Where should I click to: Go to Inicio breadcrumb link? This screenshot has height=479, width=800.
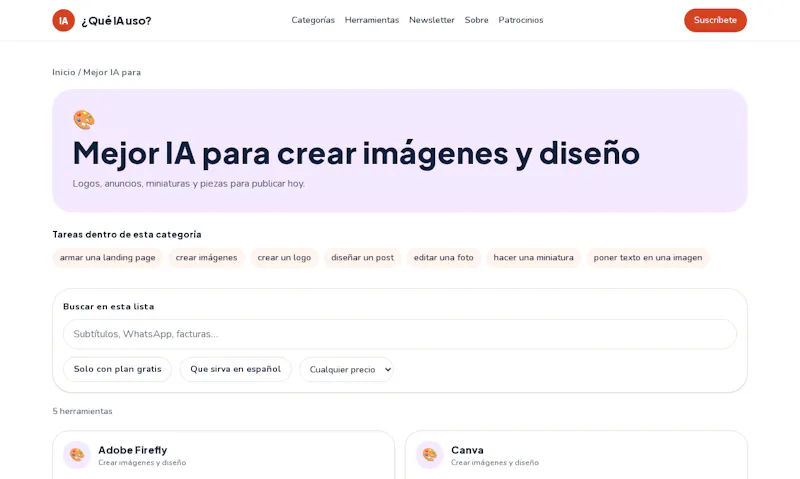click(x=64, y=72)
